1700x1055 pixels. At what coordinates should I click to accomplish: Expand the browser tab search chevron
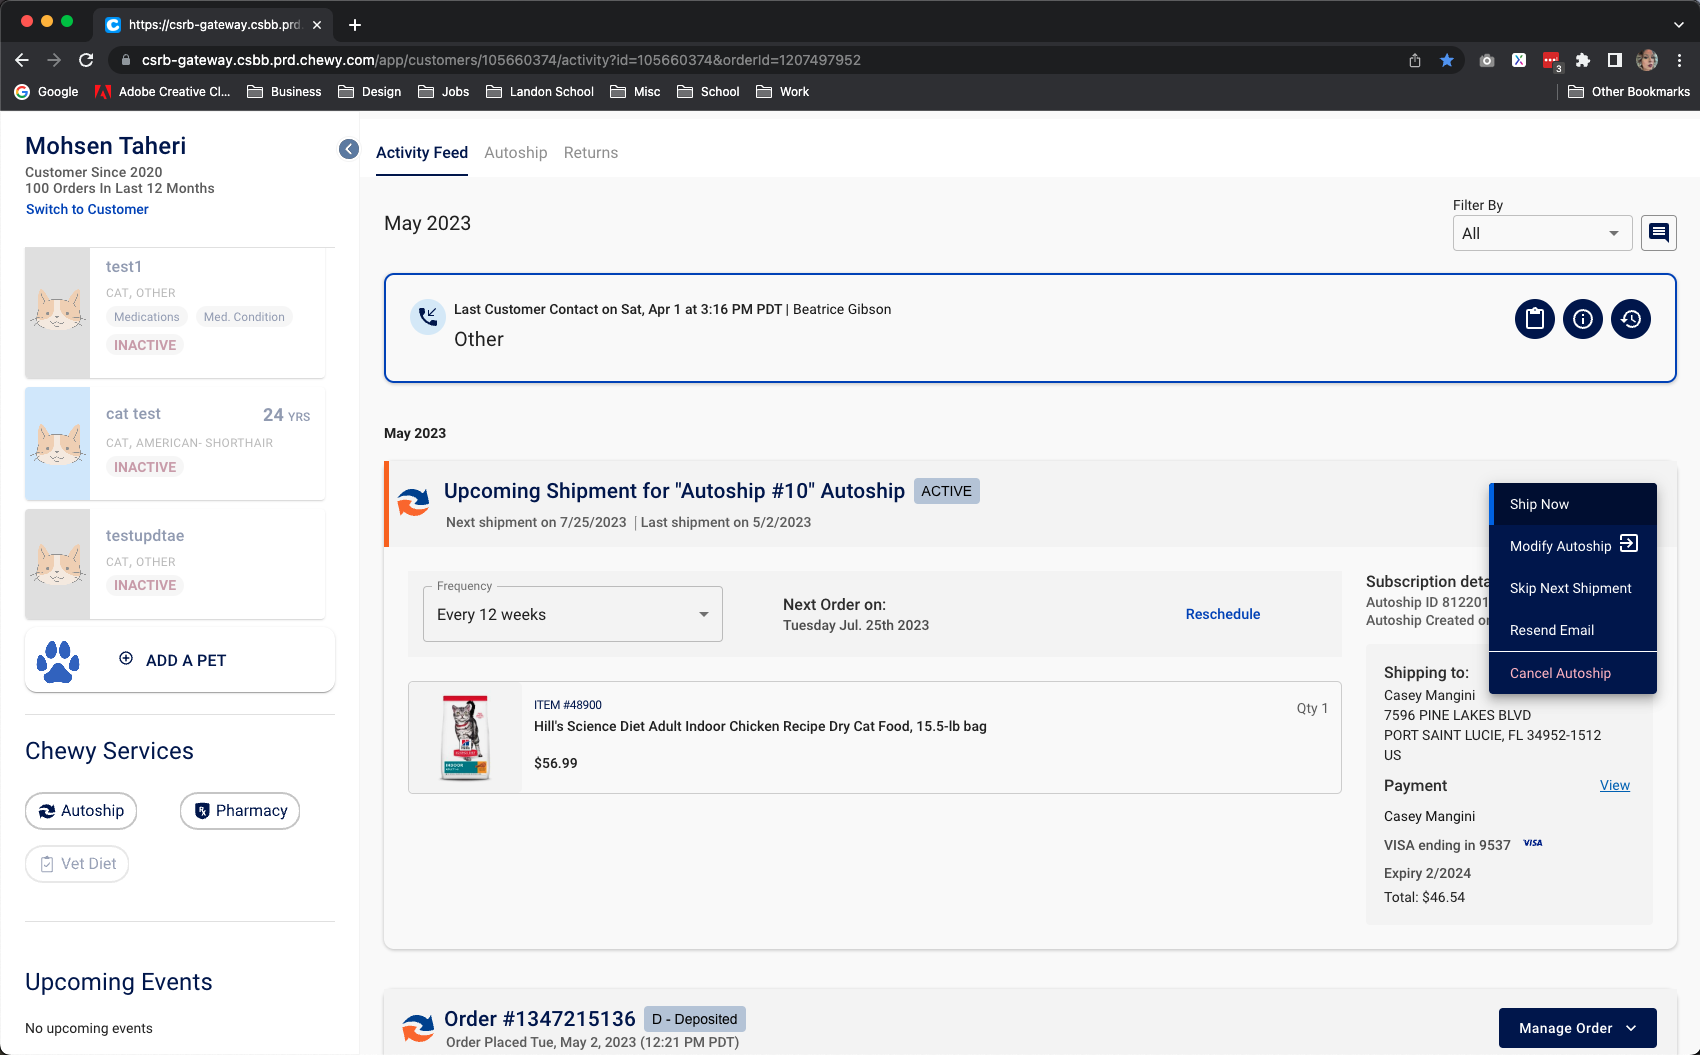pyautogui.click(x=1678, y=25)
